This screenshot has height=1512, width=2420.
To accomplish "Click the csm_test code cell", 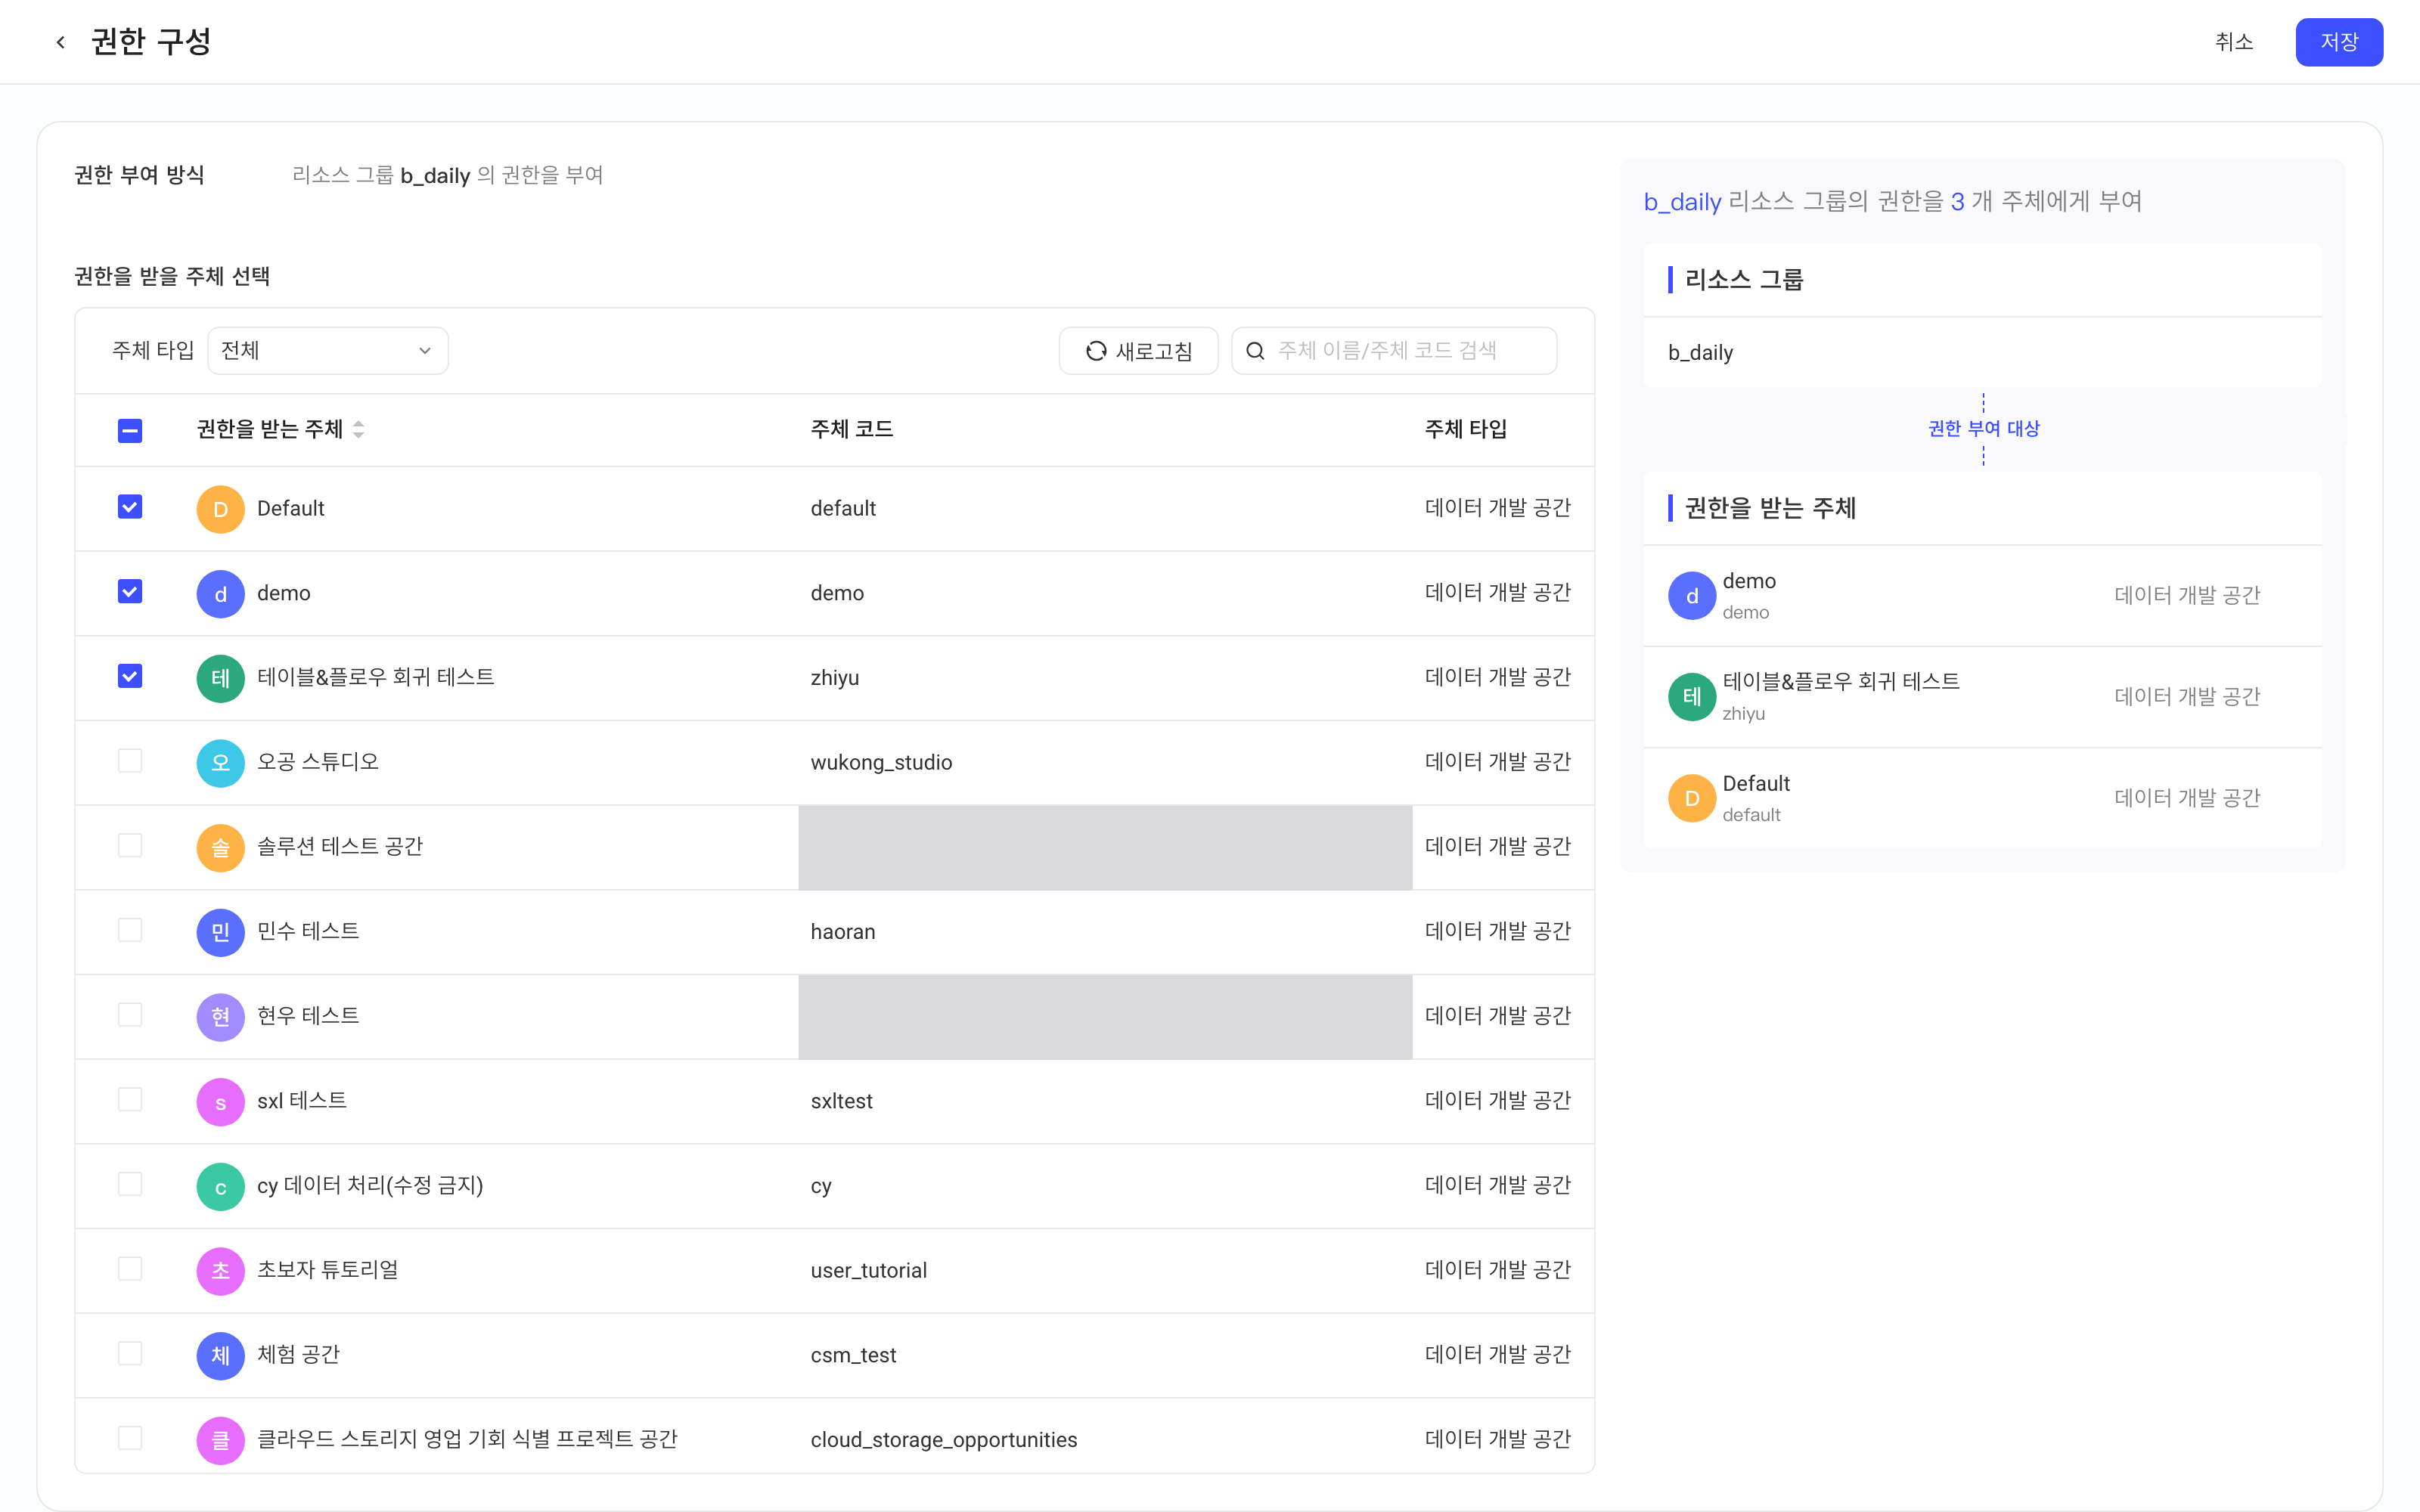I will click(853, 1356).
